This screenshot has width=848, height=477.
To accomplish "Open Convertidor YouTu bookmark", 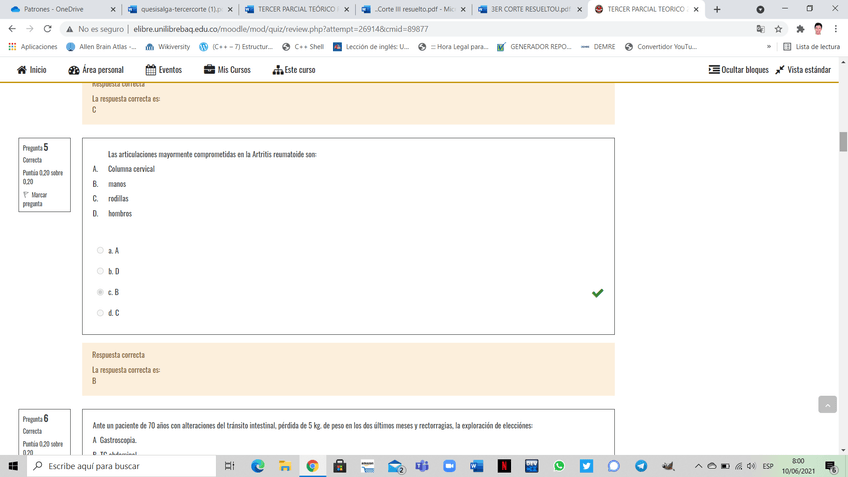I will tap(660, 47).
